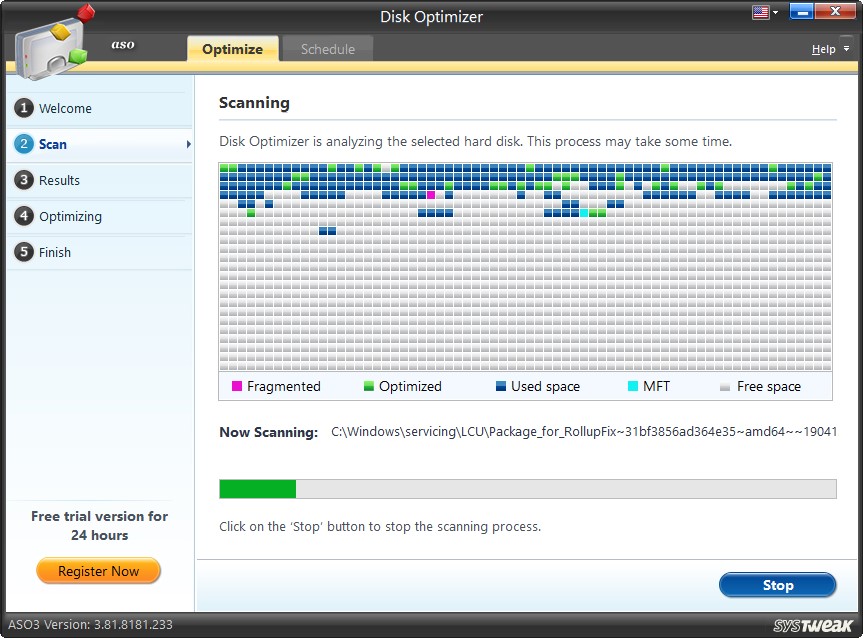Image resolution: width=864 pixels, height=639 pixels.
Task: Click the Disk Optimizer camera logo
Action: [52, 42]
